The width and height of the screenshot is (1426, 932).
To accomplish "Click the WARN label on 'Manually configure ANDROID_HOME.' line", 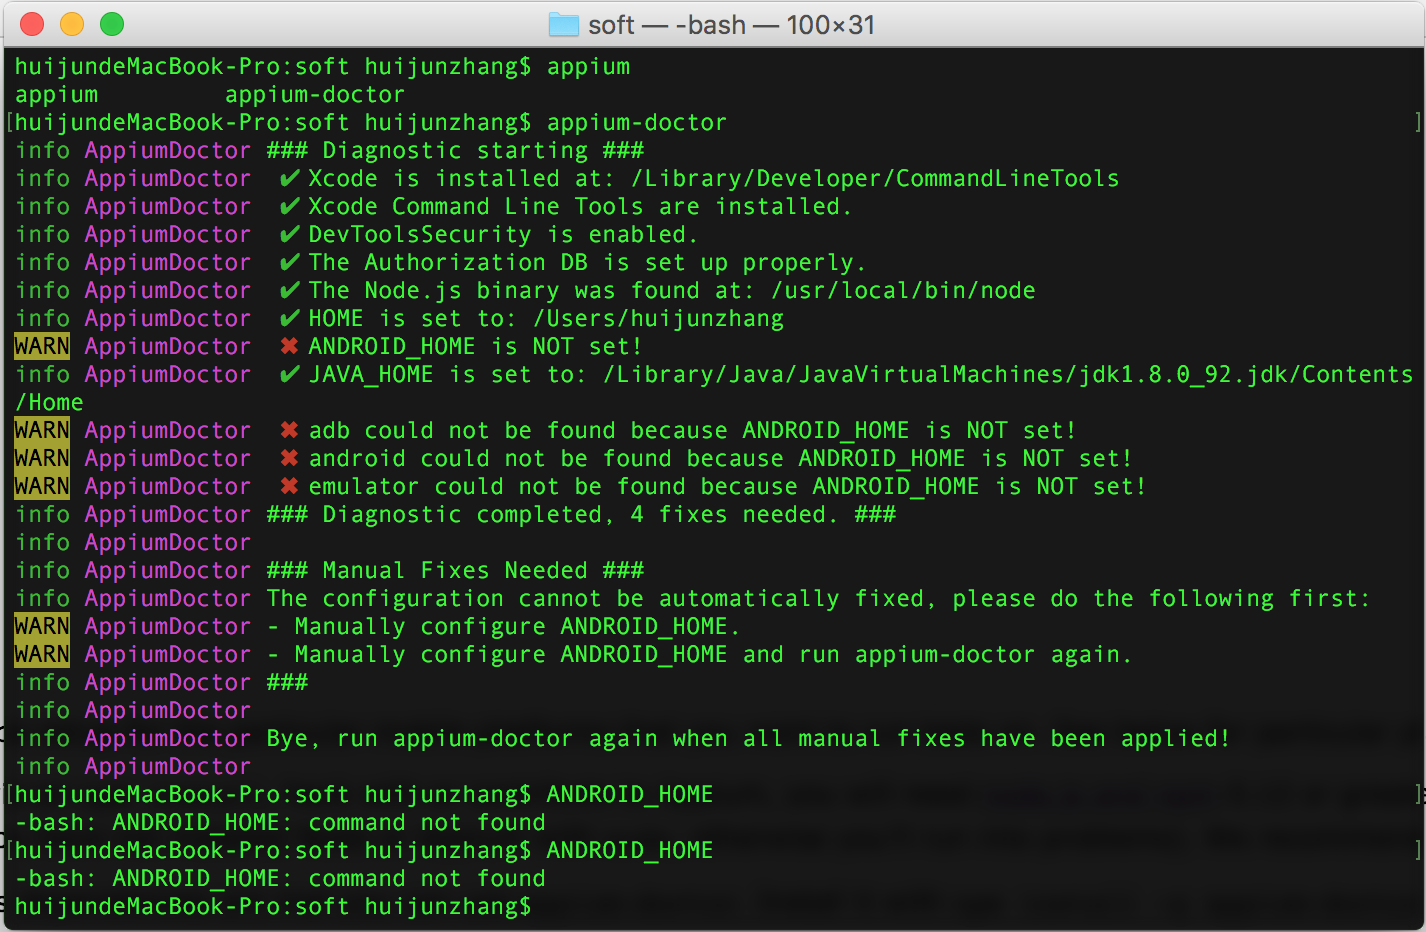I will [x=42, y=626].
